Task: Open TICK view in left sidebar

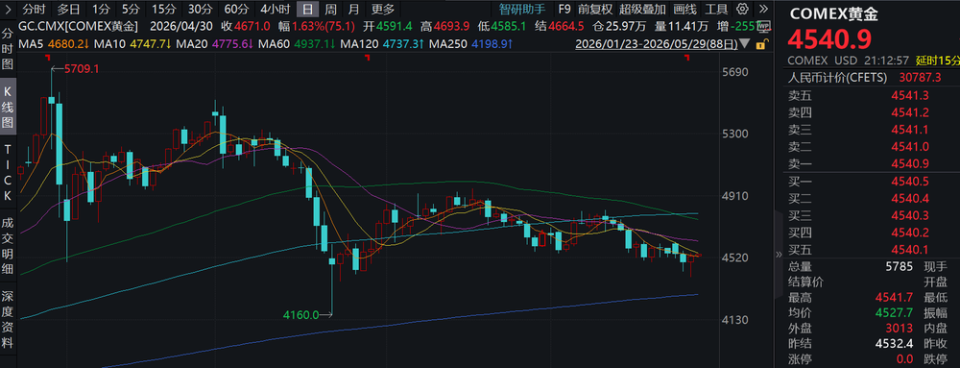Action: point(7,173)
